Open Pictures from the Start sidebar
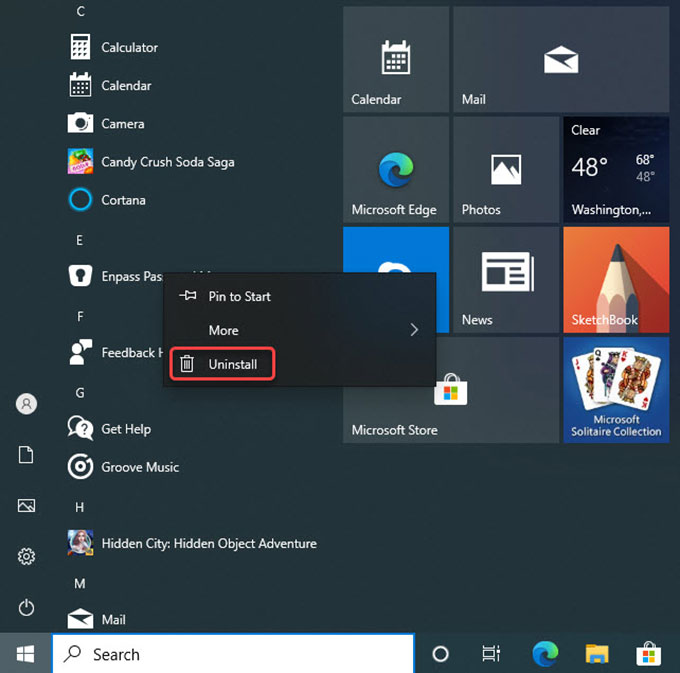The width and height of the screenshot is (680, 673). [26, 506]
